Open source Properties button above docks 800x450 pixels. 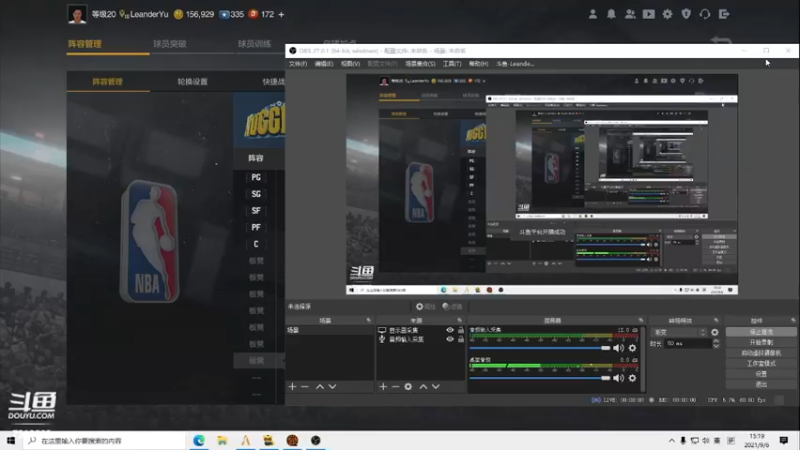[426, 307]
